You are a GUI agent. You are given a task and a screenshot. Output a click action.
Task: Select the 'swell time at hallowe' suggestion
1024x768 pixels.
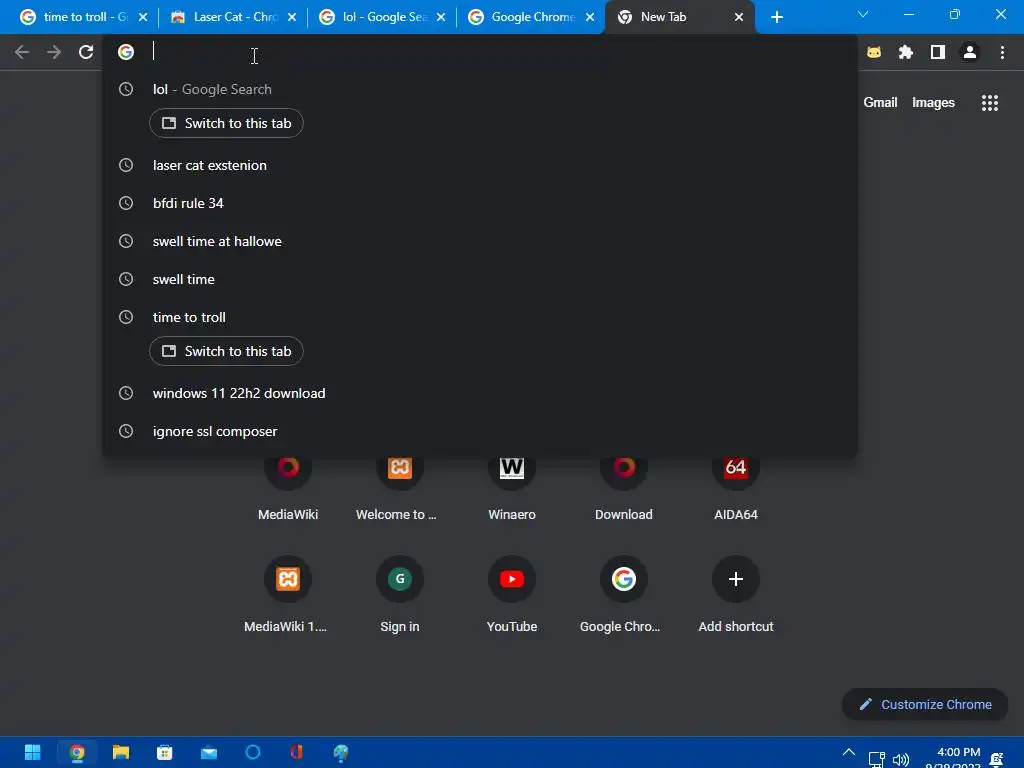pos(480,241)
